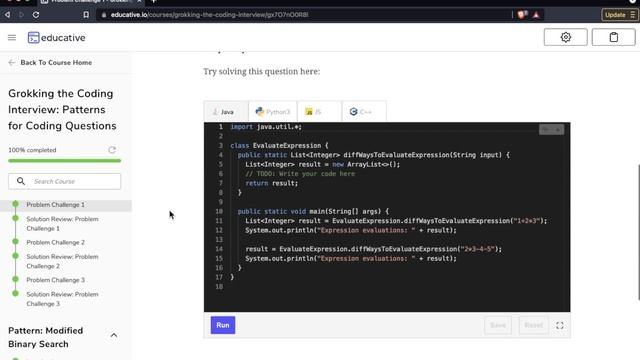Select the Java language tab
This screenshot has height=360, width=640.
pyautogui.click(x=226, y=111)
